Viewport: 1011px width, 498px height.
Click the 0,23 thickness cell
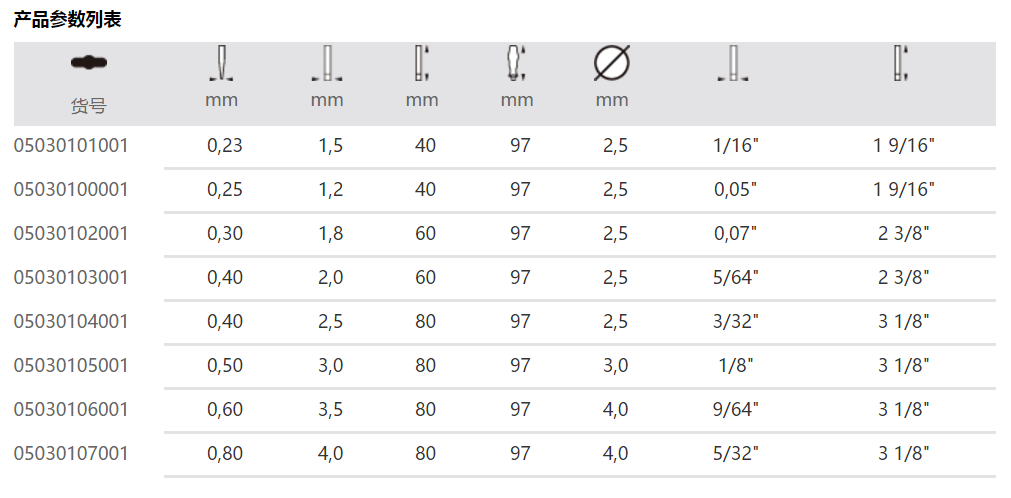tap(225, 146)
